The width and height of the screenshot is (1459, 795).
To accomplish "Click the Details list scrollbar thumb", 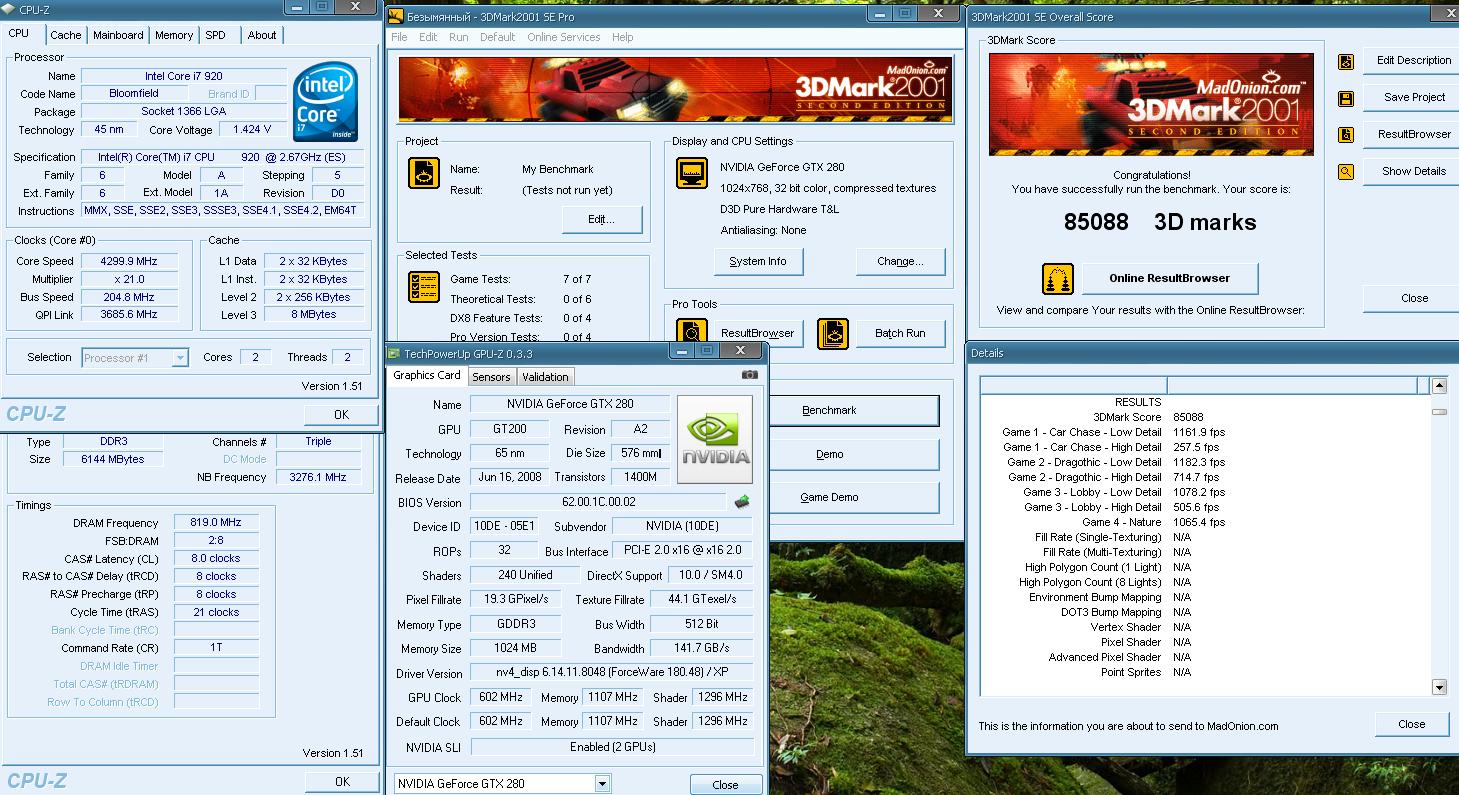I will tap(1439, 411).
